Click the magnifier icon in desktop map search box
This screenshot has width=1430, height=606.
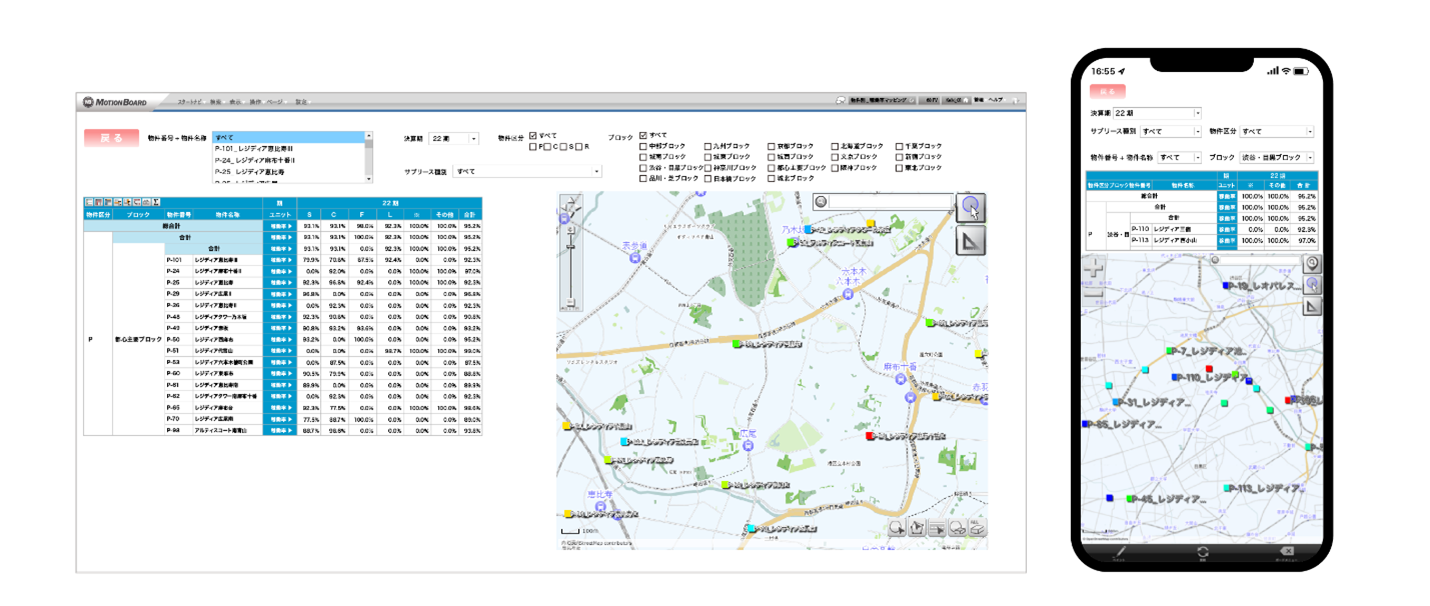[821, 201]
